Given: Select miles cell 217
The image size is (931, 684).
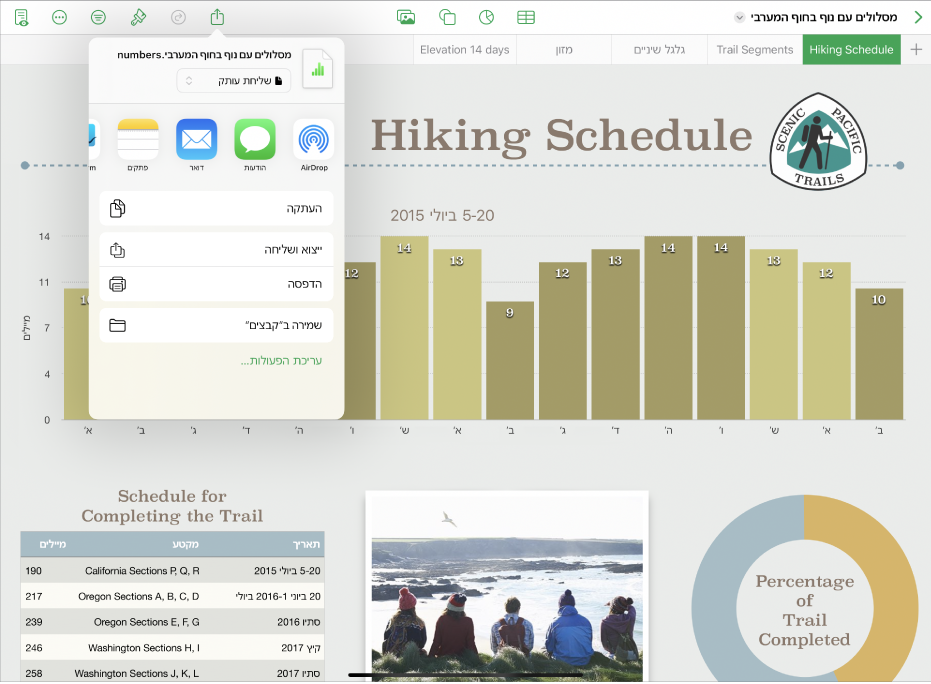Looking at the screenshot, I should click(x=34, y=597).
